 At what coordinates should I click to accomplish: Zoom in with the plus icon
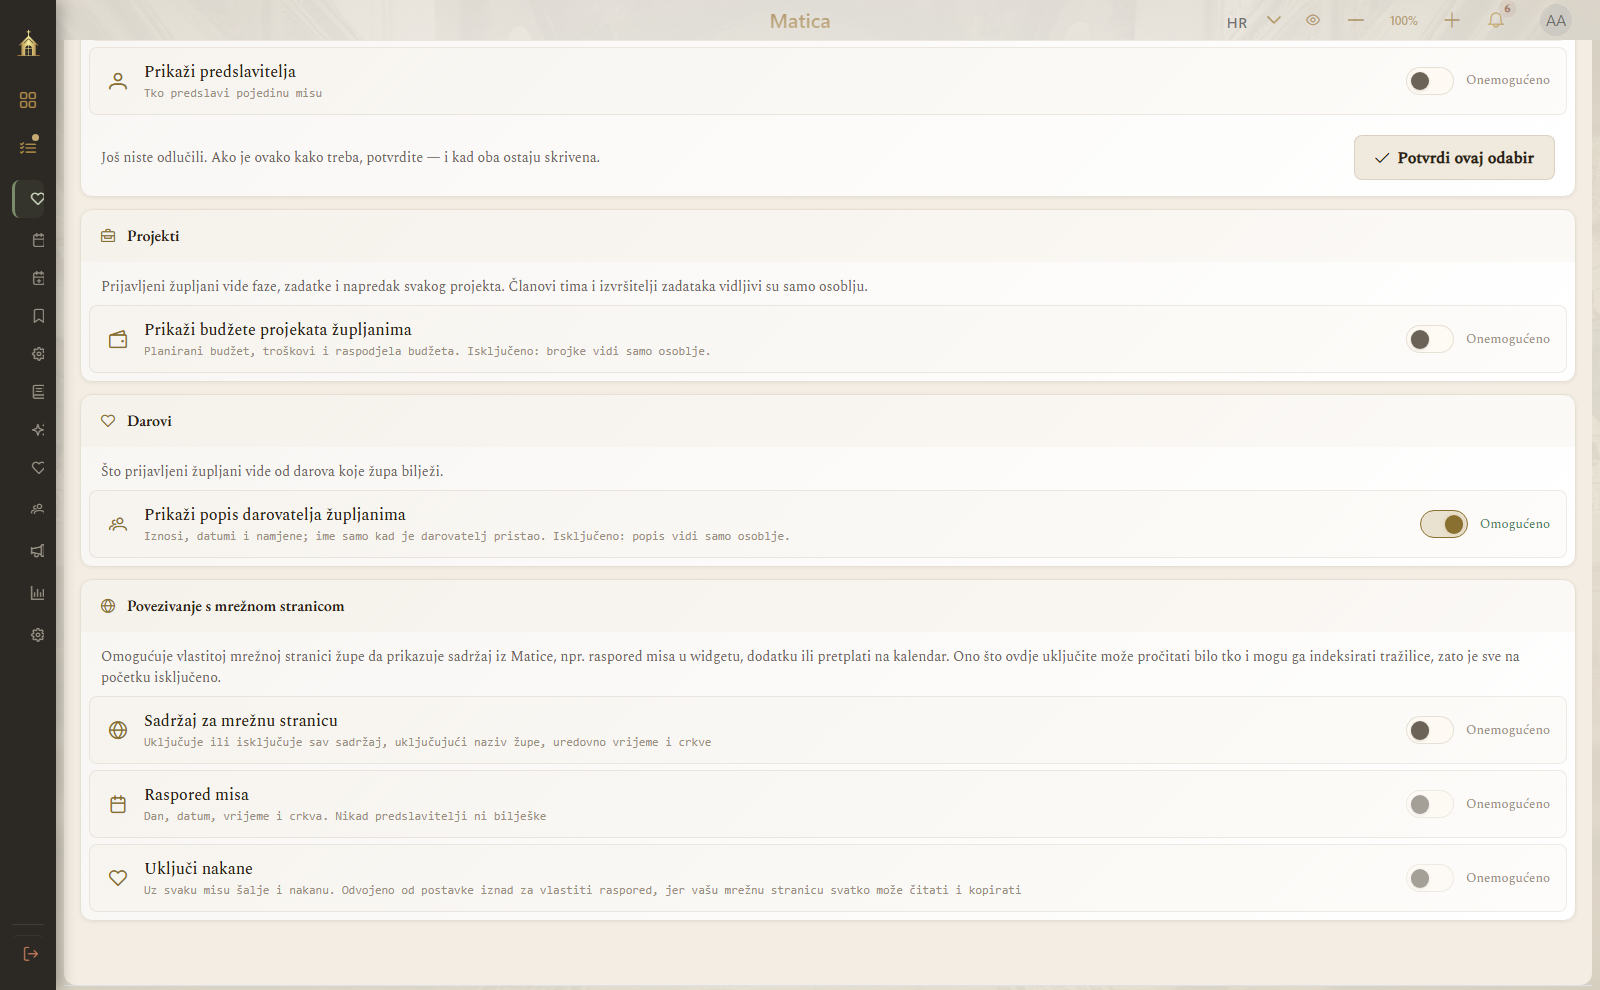click(1452, 20)
